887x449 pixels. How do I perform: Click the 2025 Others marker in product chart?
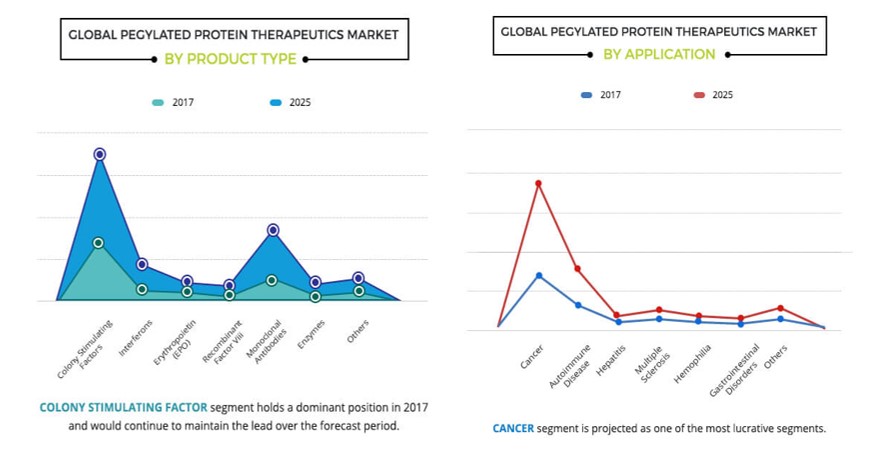[x=358, y=278]
